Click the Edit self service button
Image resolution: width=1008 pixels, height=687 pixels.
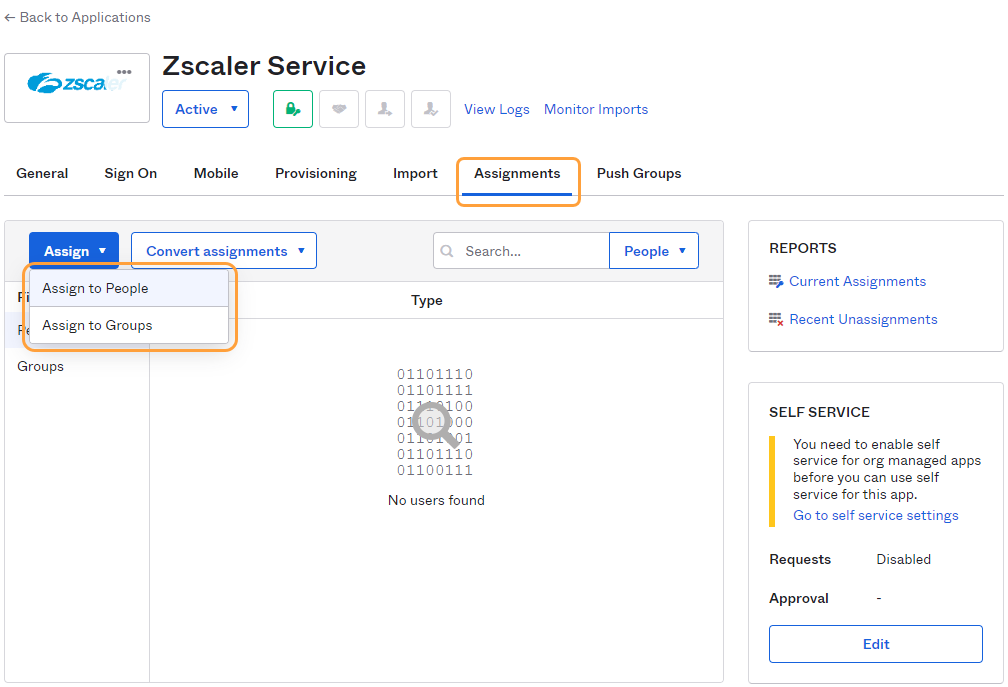click(x=876, y=644)
